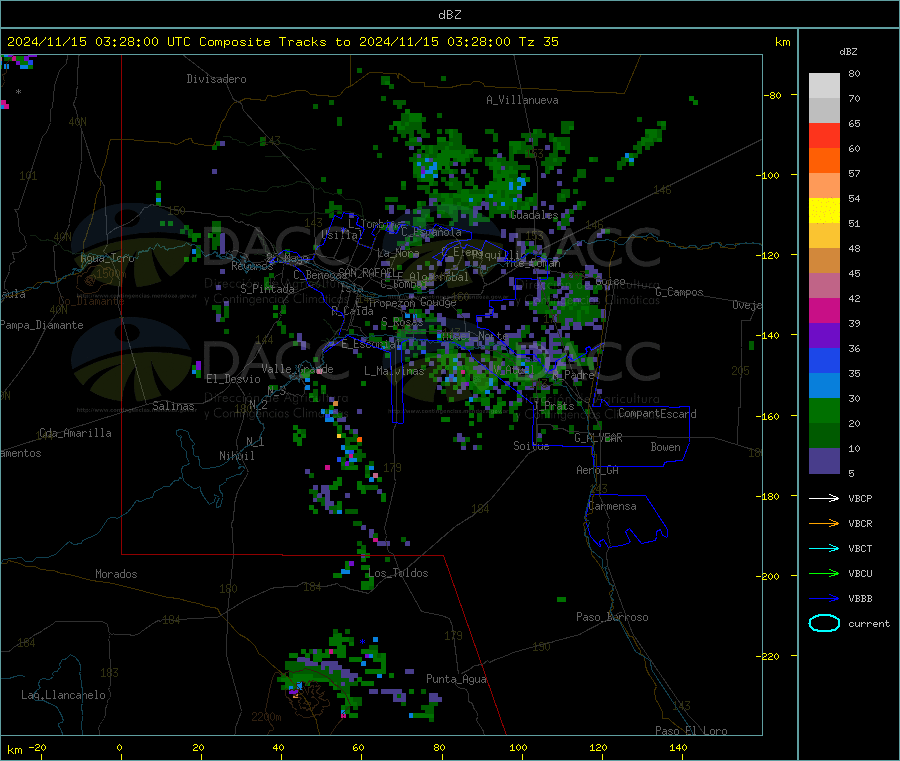Click the 140 km horizontal axis tick
Viewport: 900px width, 761px height.
[678, 747]
